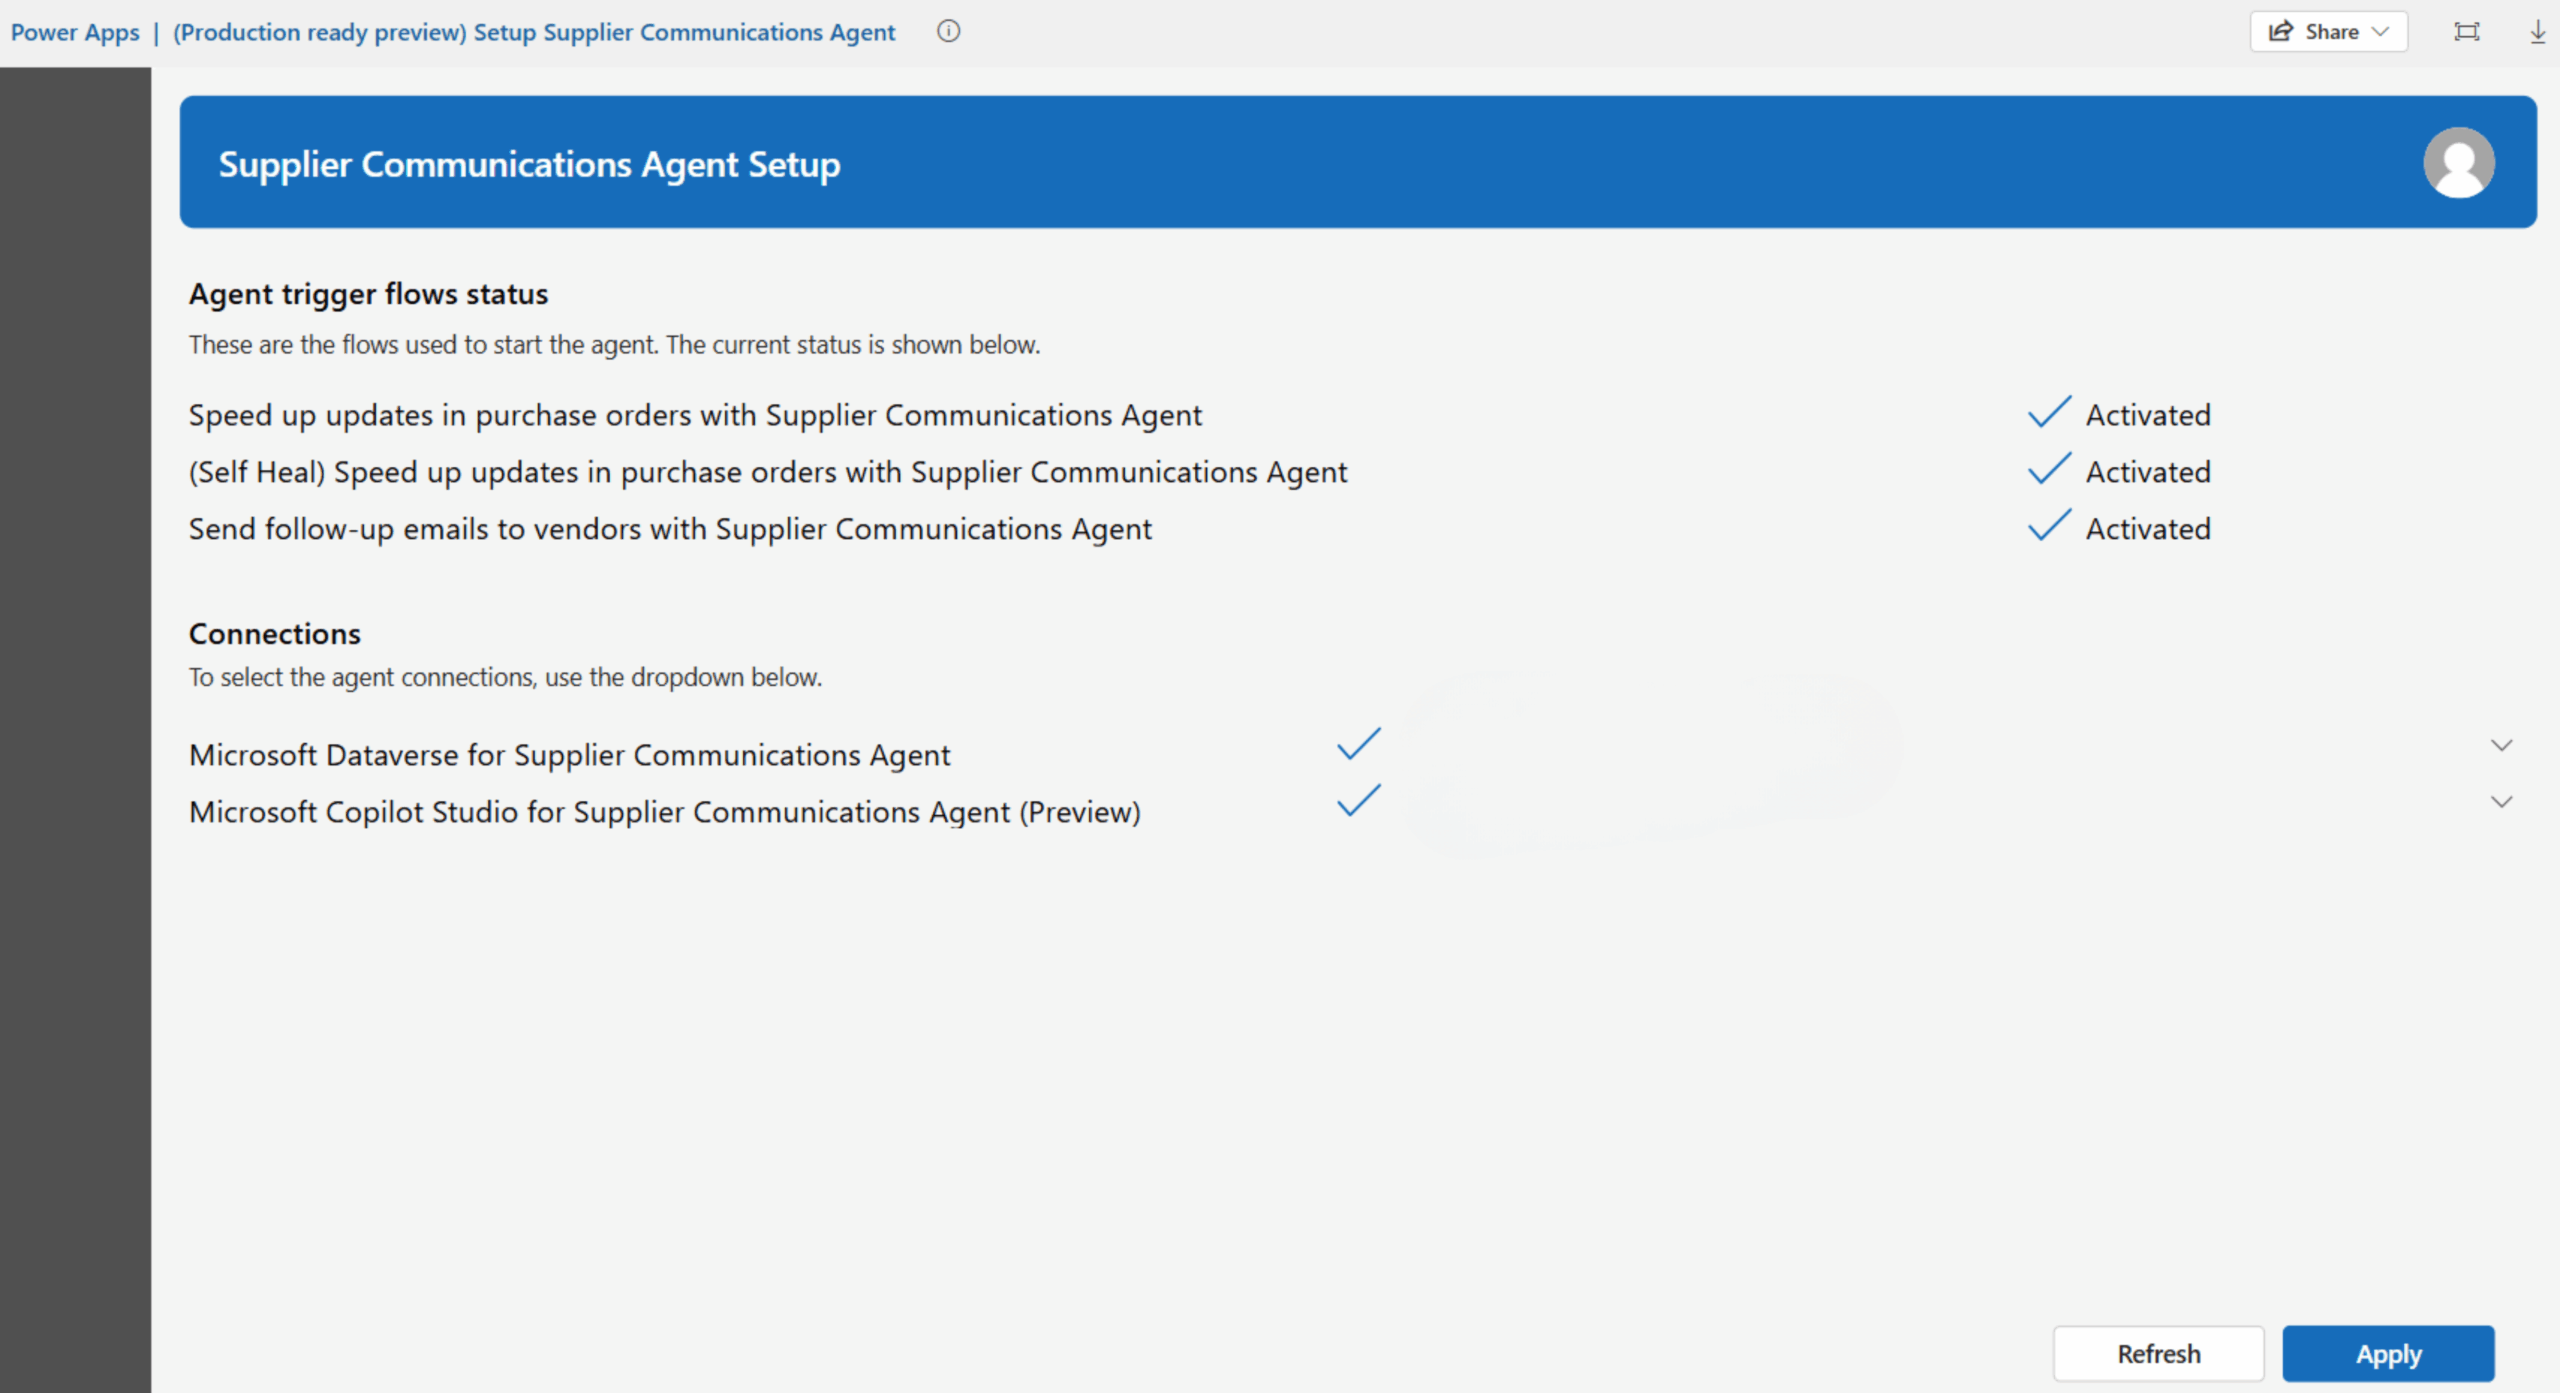Apply the agent setup changes
Screen dimensions: 2560x1393
click(2389, 1353)
